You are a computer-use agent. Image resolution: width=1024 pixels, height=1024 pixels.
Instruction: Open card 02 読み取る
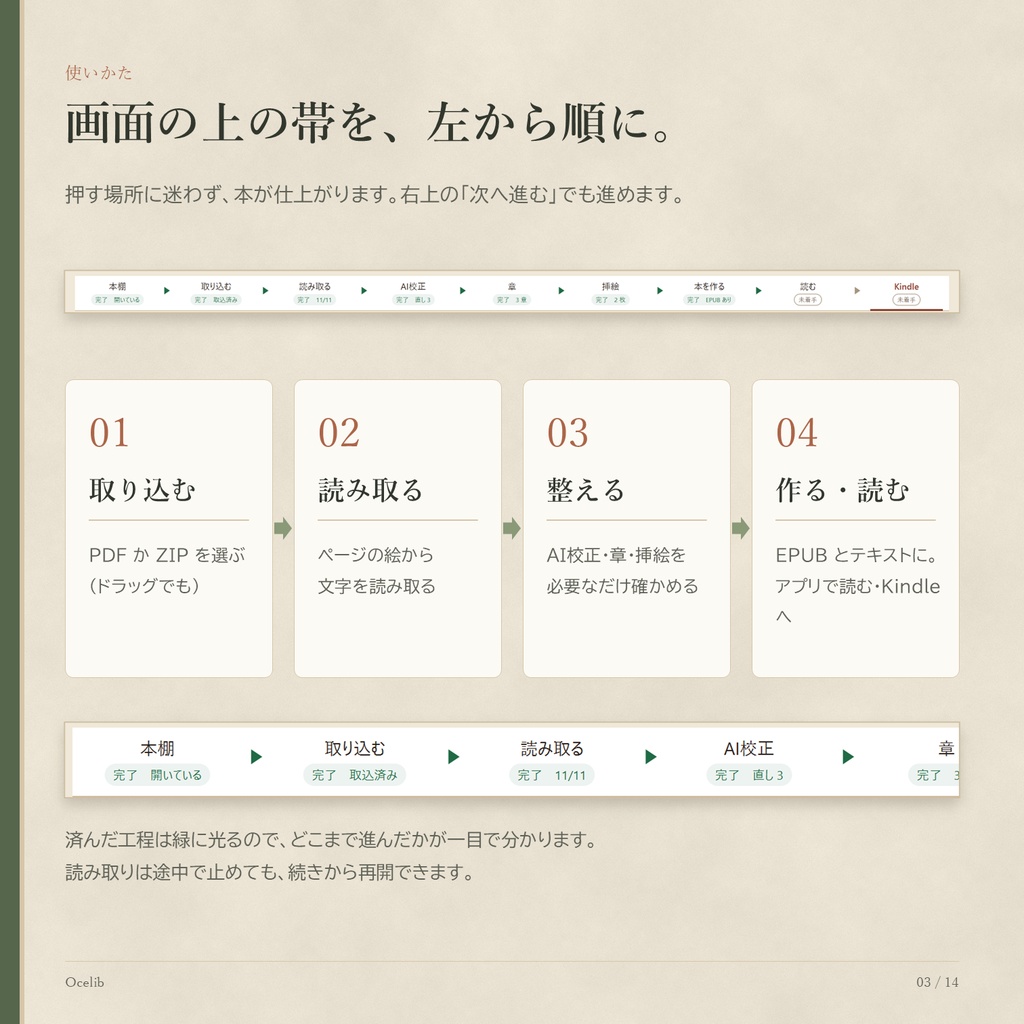coord(398,528)
